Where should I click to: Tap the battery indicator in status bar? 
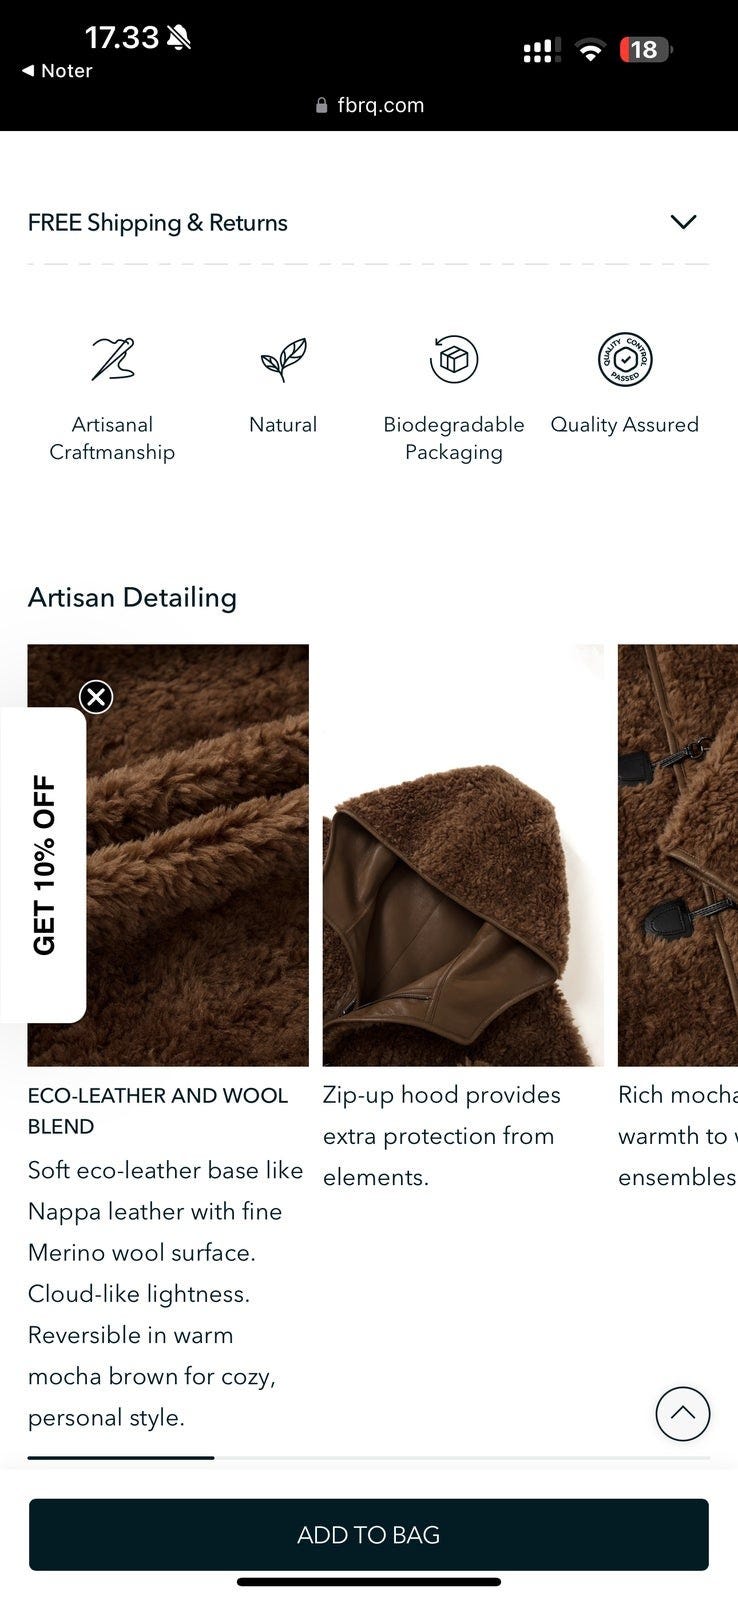646,49
